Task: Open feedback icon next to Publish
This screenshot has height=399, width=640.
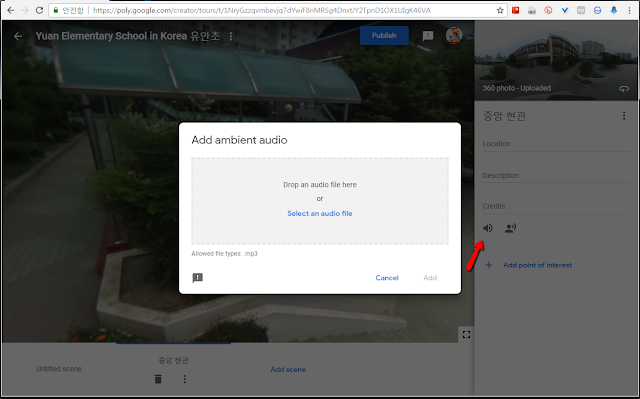Action: click(428, 36)
